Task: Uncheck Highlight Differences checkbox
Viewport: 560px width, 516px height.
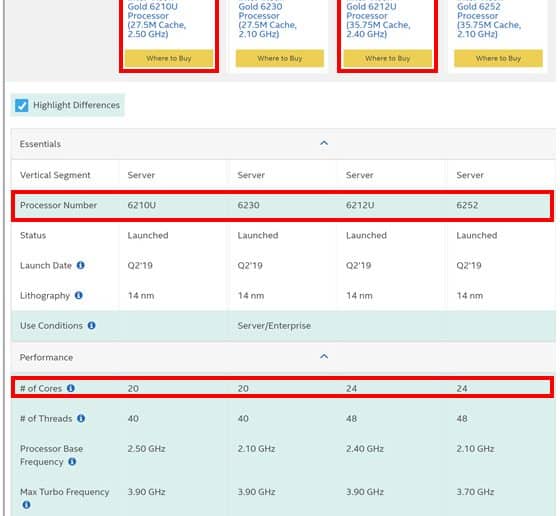Action: pos(21,105)
